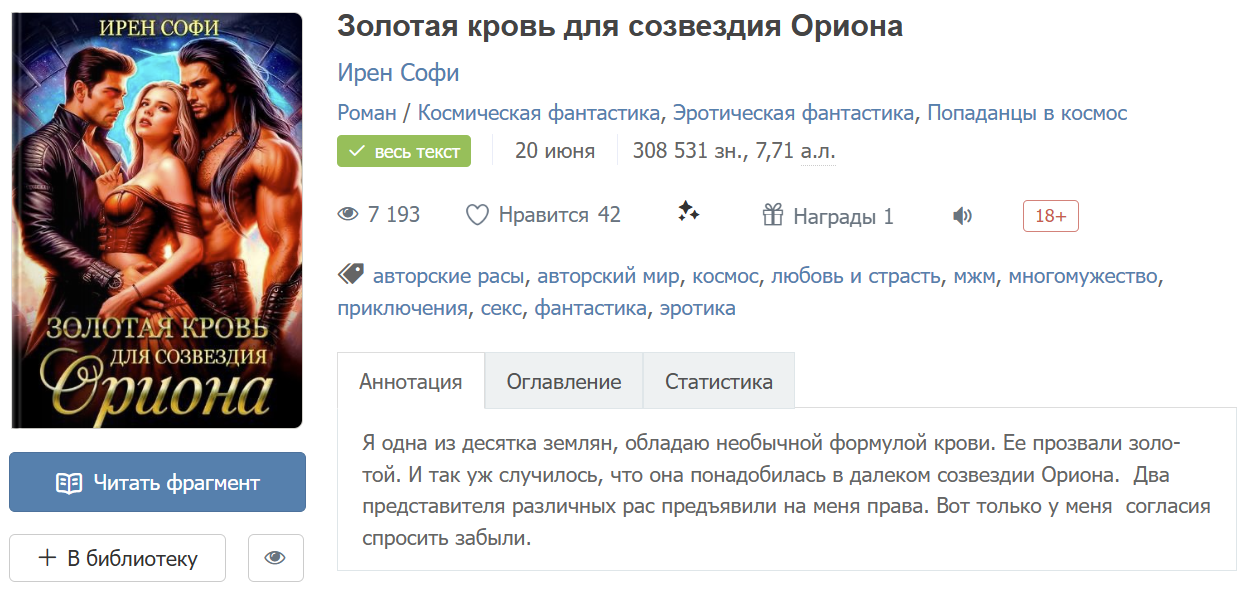The width and height of the screenshot is (1251, 597).
Task: Click the views eye counter icon
Action: pos(348,215)
